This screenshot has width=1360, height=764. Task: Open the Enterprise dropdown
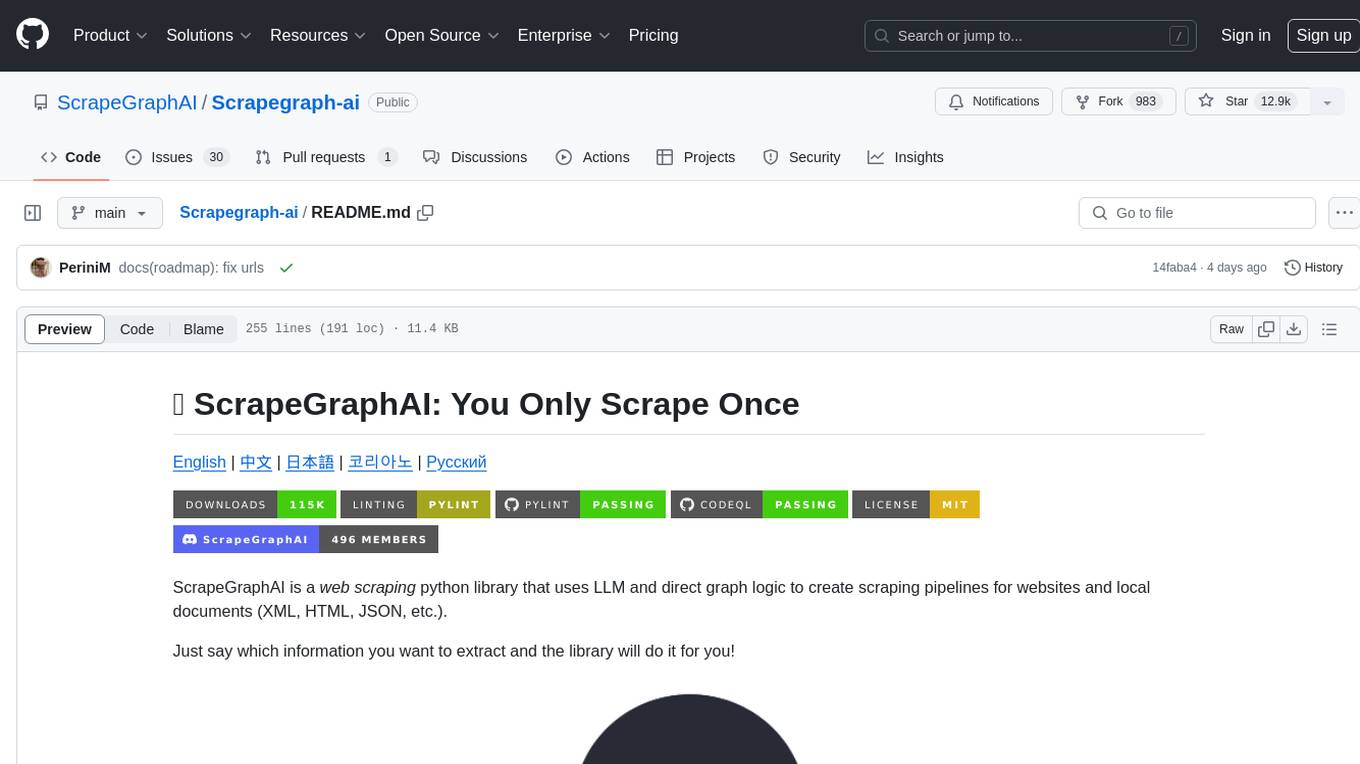click(x=564, y=35)
